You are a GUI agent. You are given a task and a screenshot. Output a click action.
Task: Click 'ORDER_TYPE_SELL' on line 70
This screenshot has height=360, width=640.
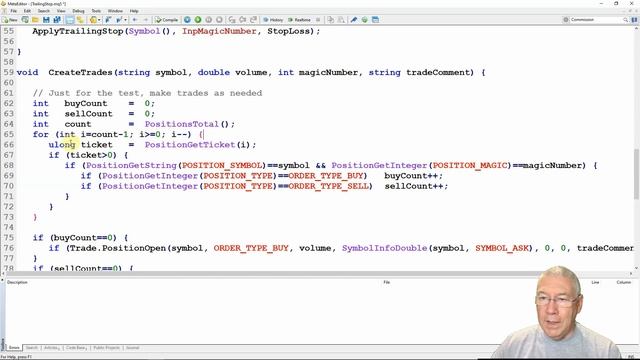coord(329,186)
